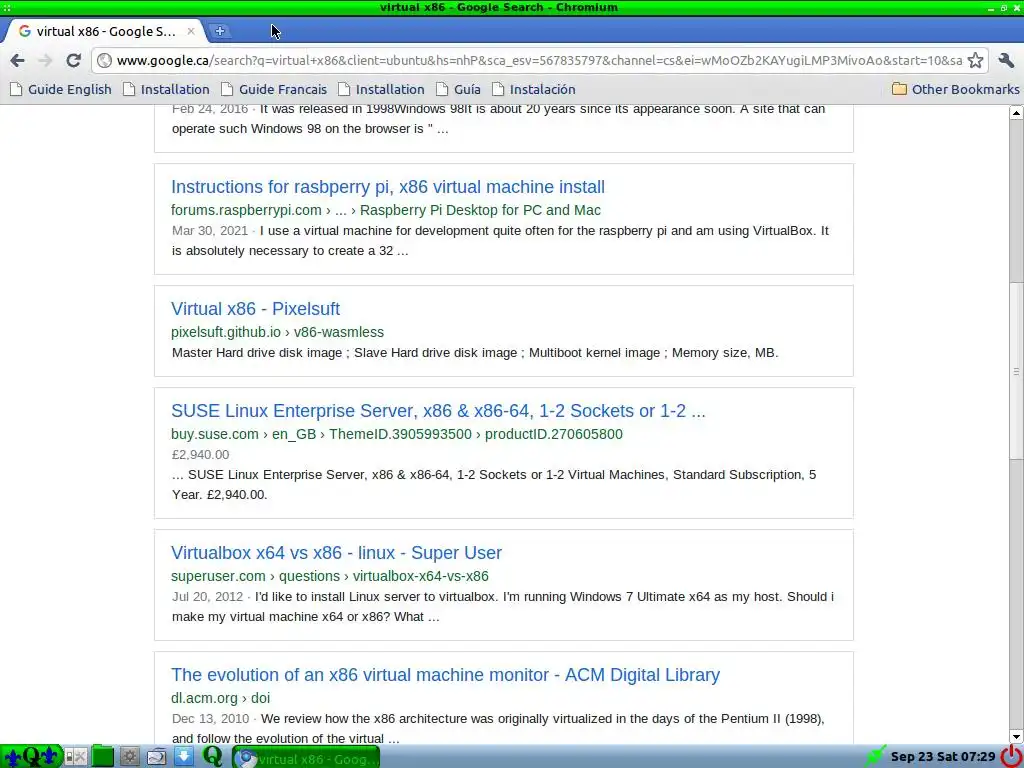1024x768 pixels.
Task: Click the page scrollbar down arrow
Action: (1016, 736)
